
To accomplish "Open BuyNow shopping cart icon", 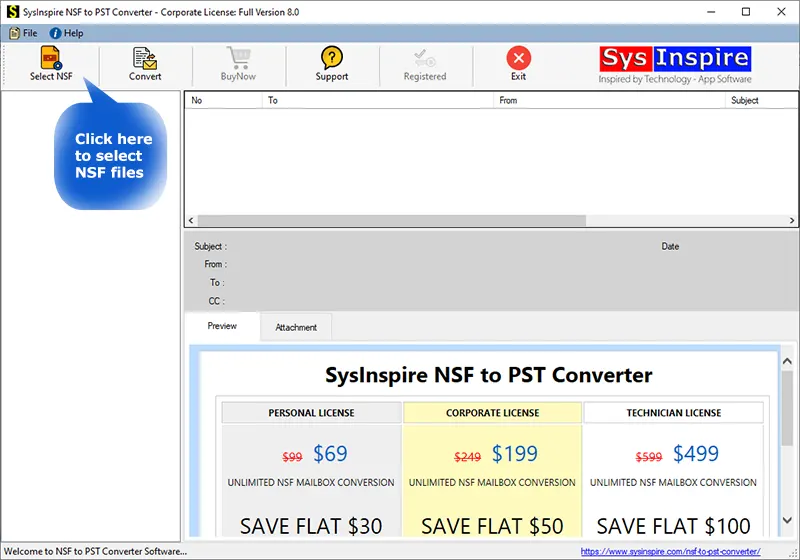I will [x=238, y=58].
